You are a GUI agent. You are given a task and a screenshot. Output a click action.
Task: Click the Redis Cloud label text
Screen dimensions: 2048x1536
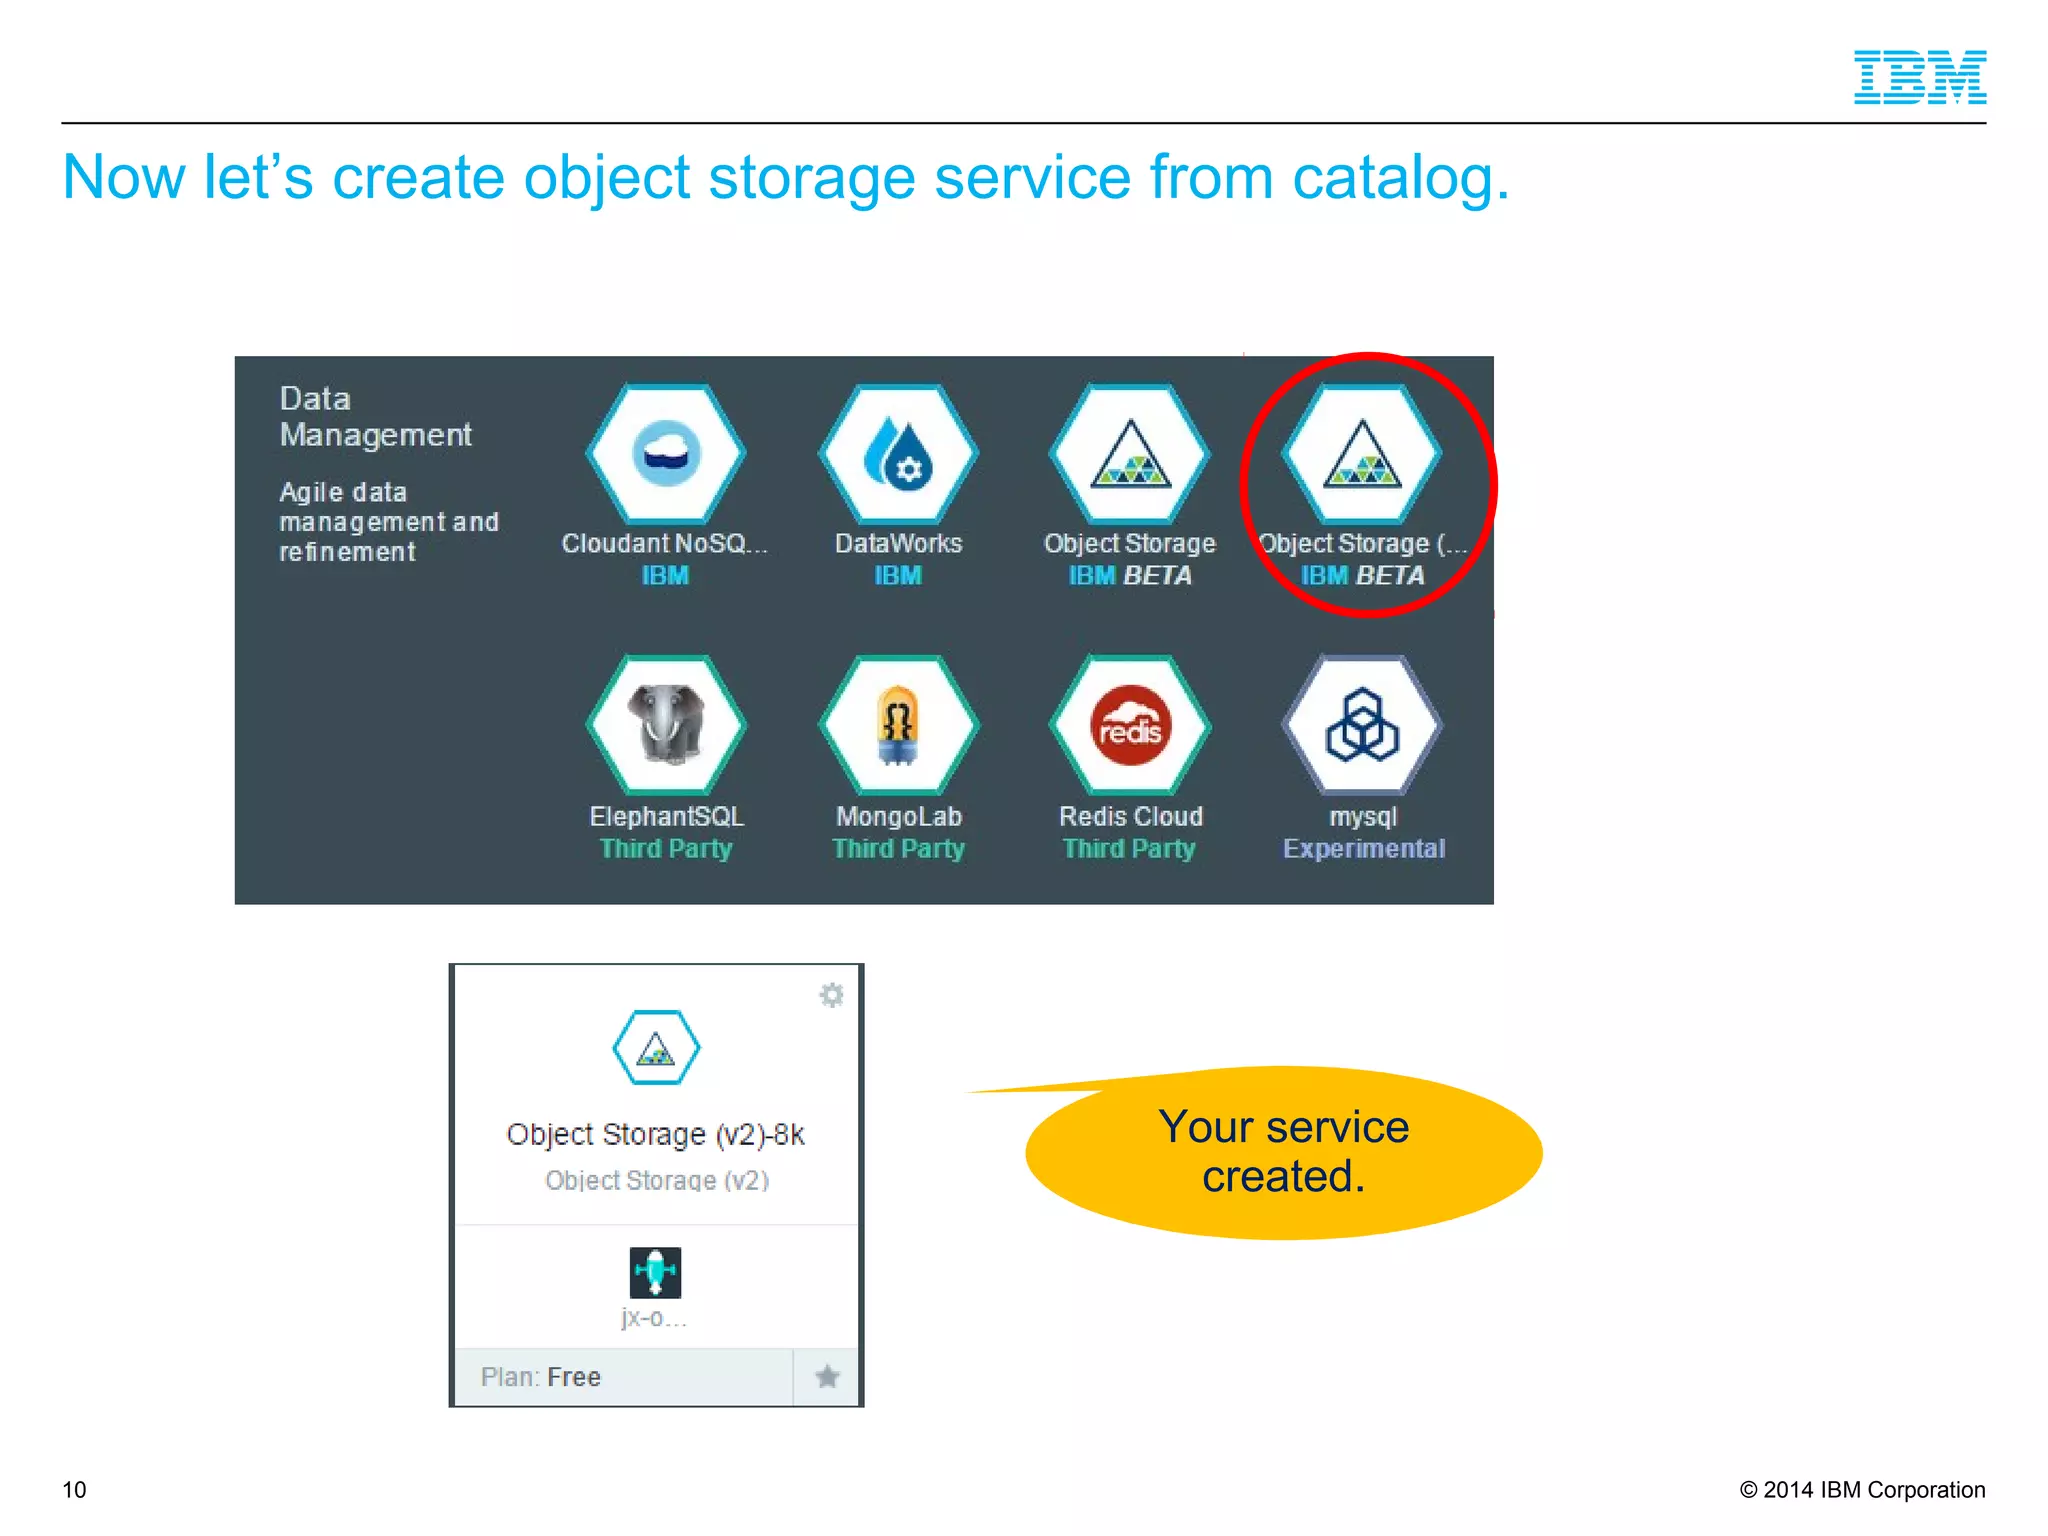click(x=1131, y=816)
